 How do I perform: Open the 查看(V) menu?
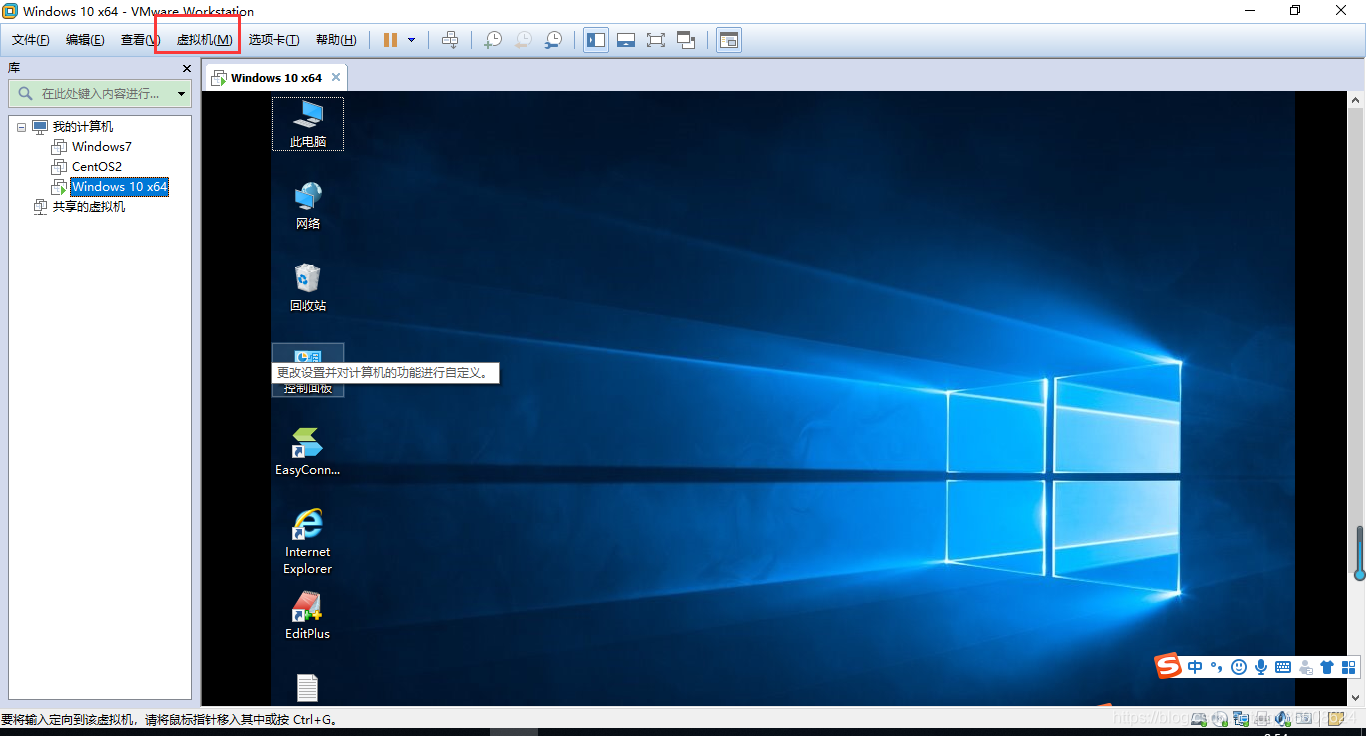point(140,40)
